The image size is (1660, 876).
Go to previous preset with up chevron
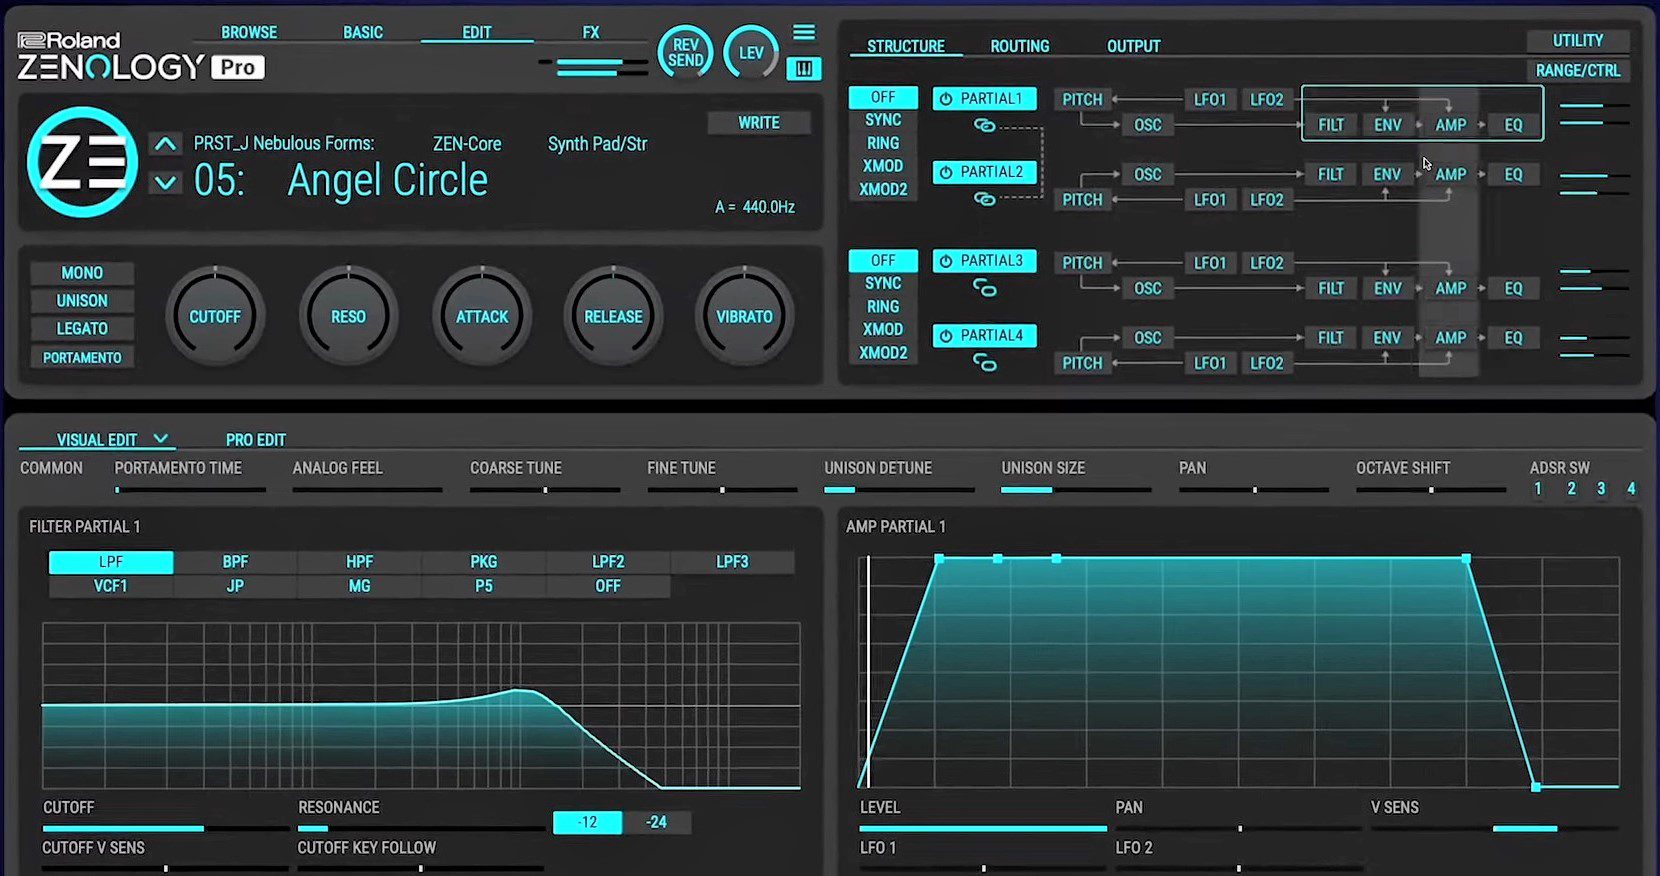click(x=165, y=144)
